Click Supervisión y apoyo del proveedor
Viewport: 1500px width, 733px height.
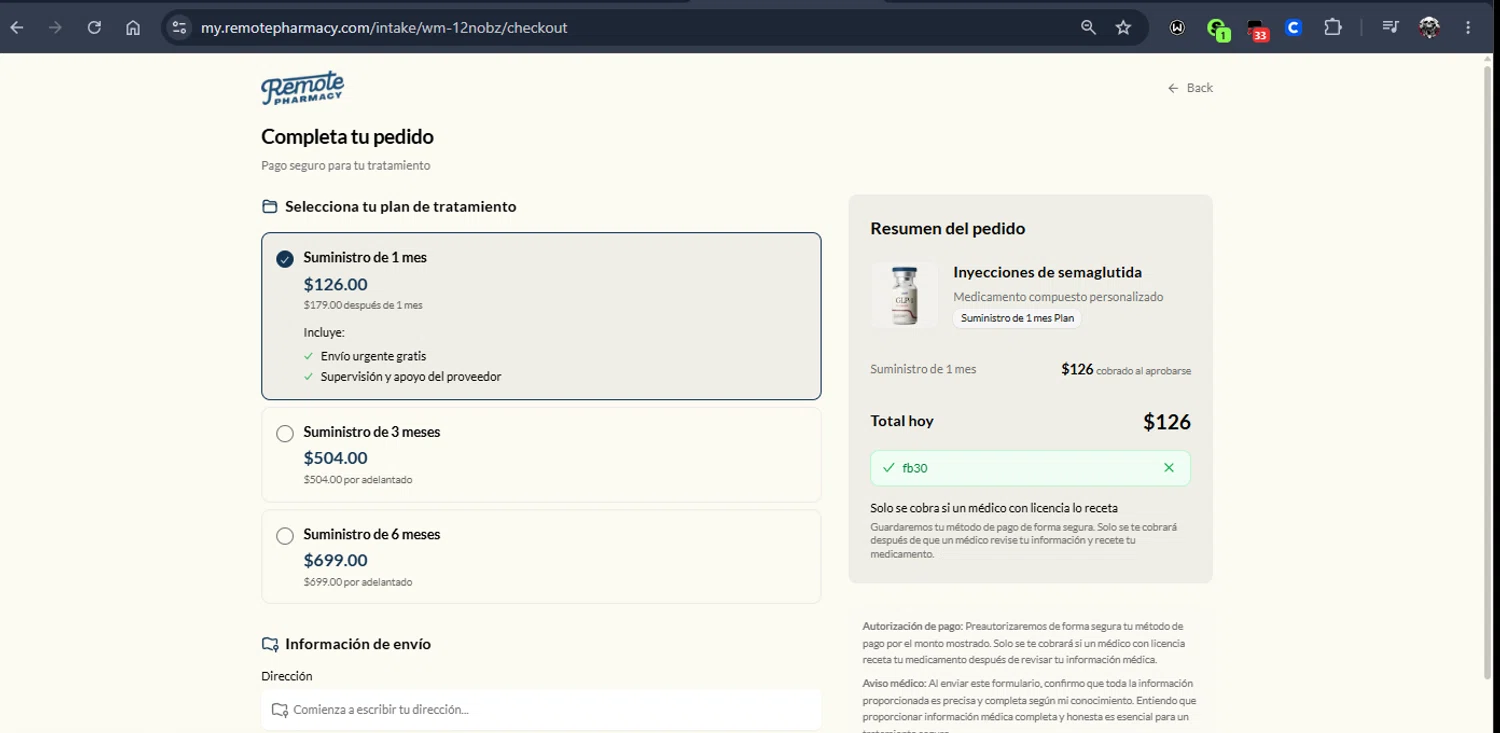point(411,377)
